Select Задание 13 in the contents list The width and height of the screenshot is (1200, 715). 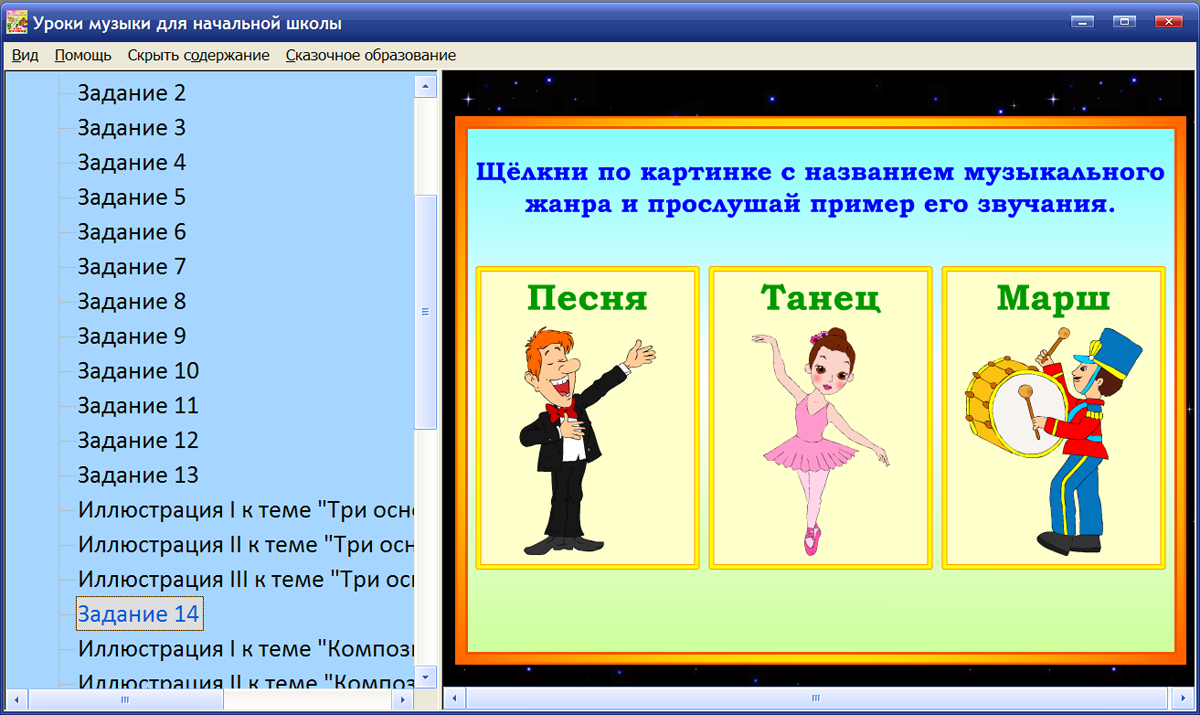pyautogui.click(x=138, y=475)
